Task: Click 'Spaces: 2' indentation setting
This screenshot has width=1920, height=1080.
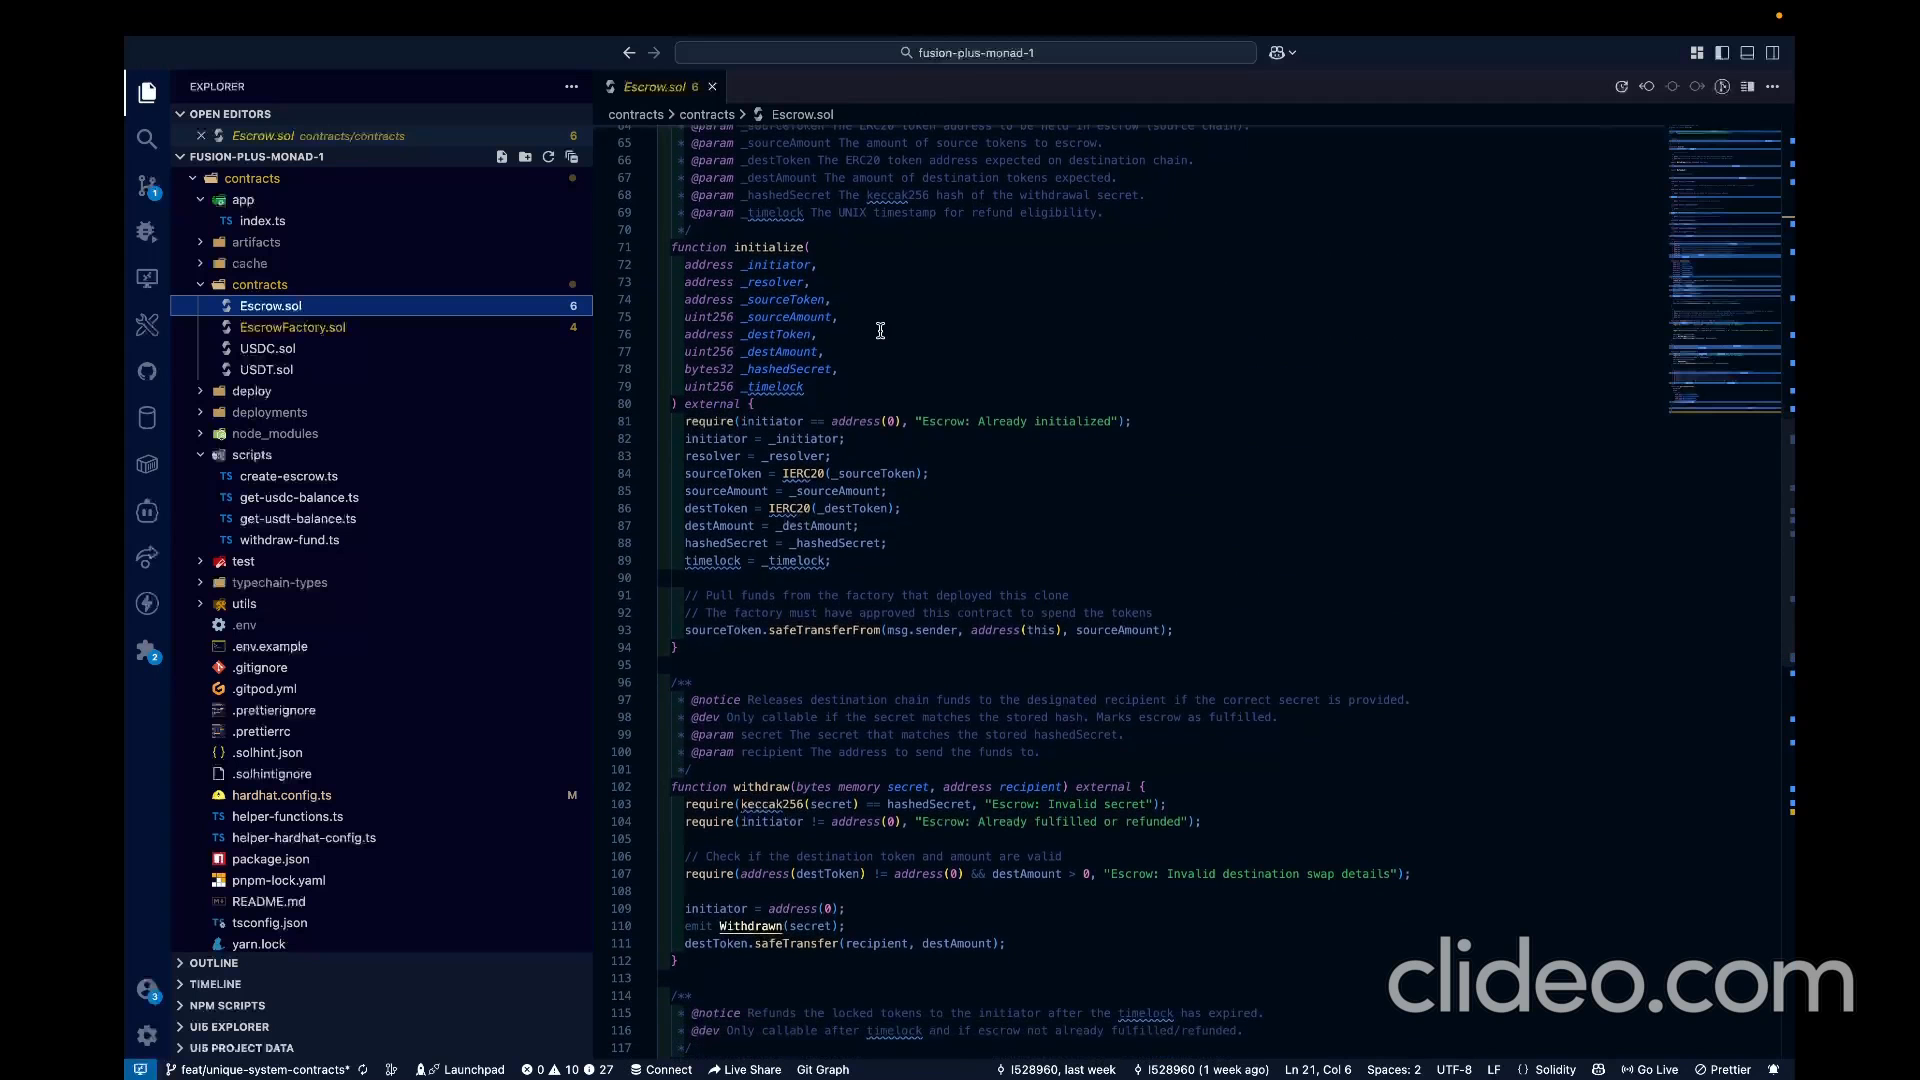Action: tap(1394, 1070)
